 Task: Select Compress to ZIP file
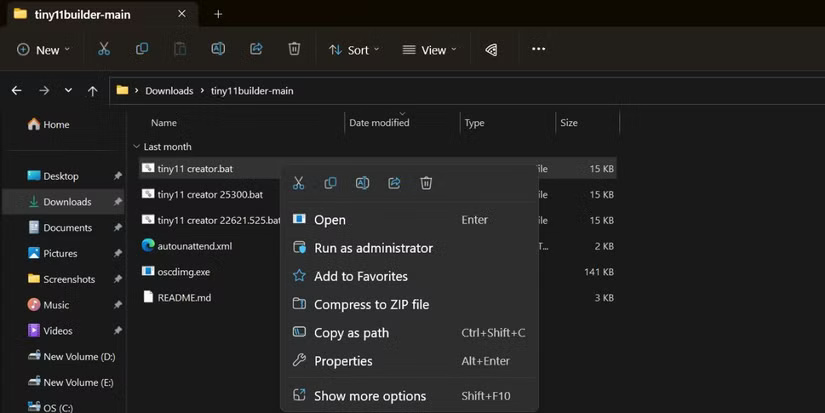click(371, 305)
